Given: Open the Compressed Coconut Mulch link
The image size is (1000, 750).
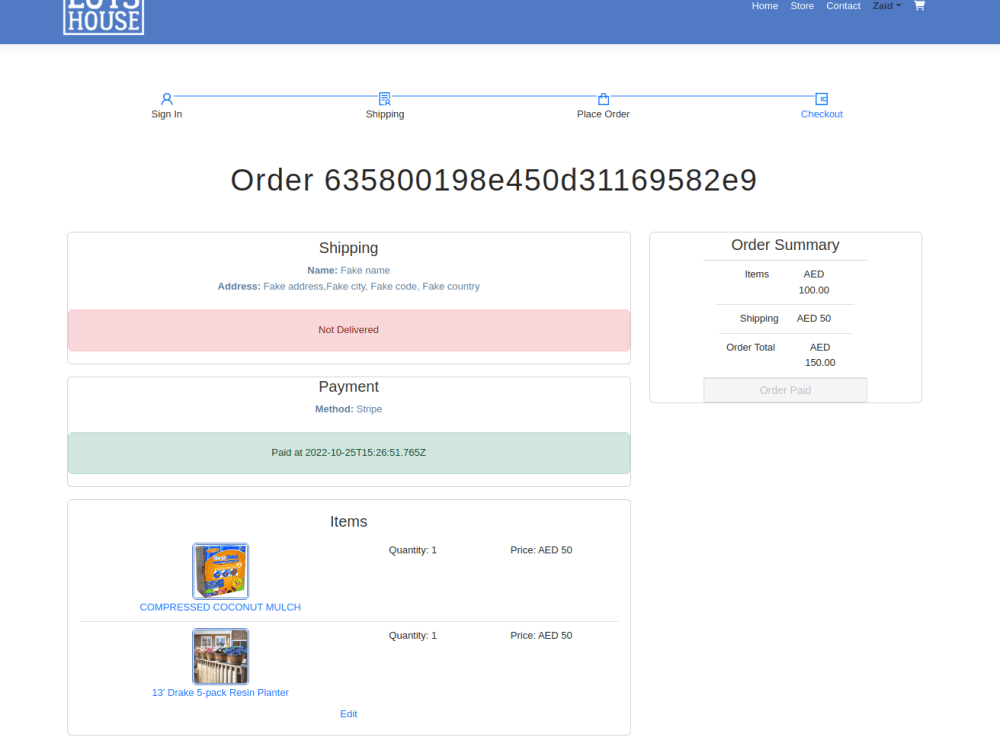Looking at the screenshot, I should tap(220, 607).
